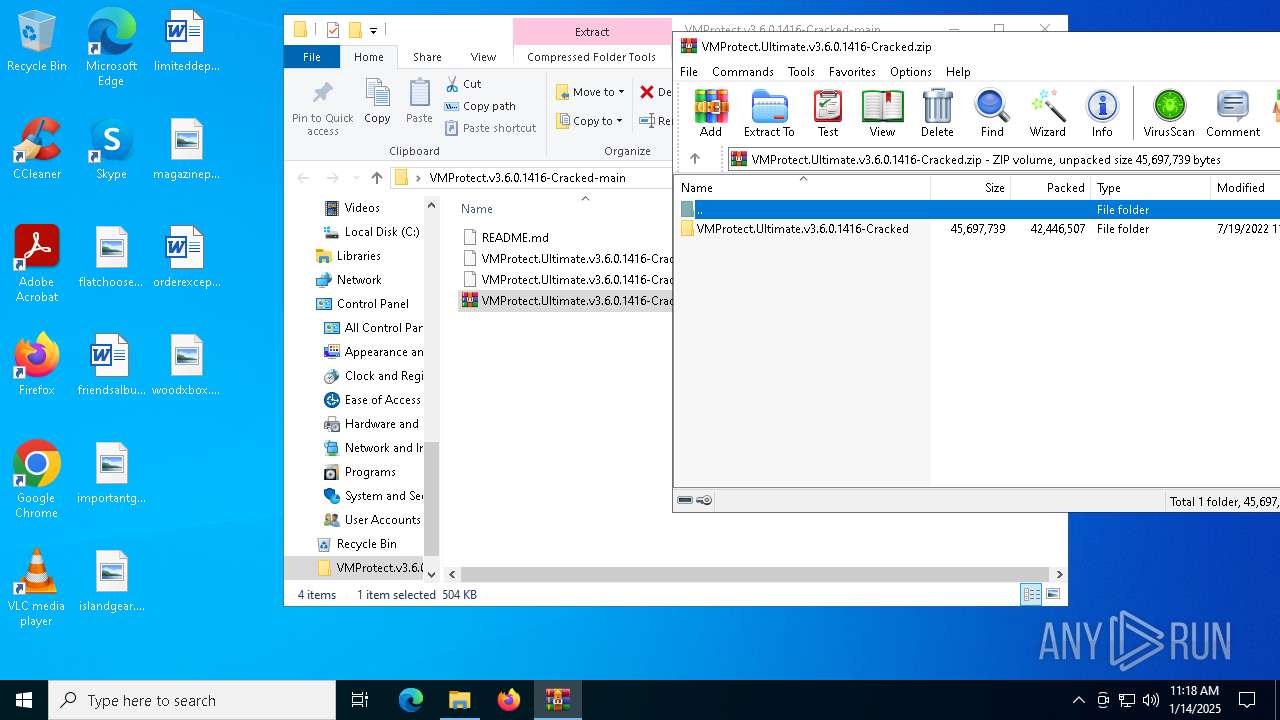Click Copy path in Explorer ribbon
The width and height of the screenshot is (1280, 720).
click(479, 106)
